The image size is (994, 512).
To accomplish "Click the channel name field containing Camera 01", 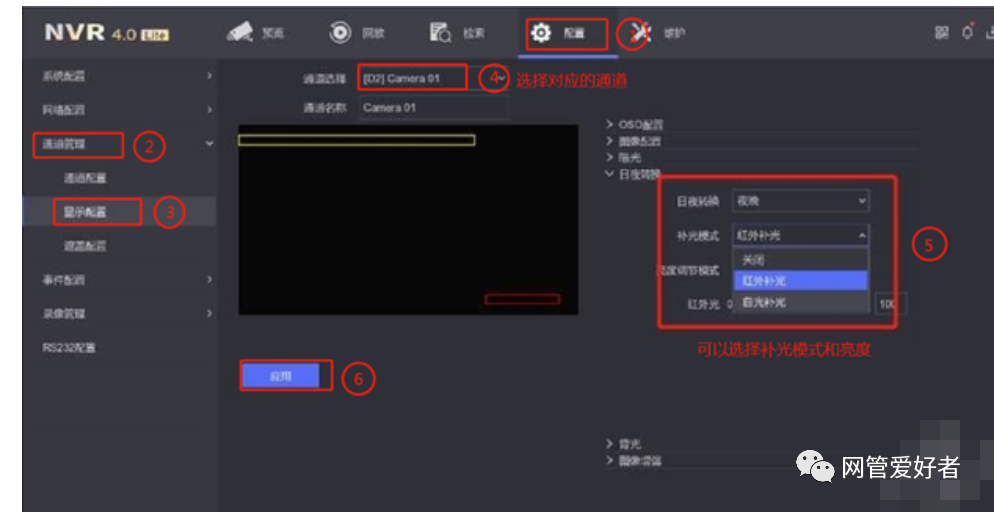I will tap(433, 108).
